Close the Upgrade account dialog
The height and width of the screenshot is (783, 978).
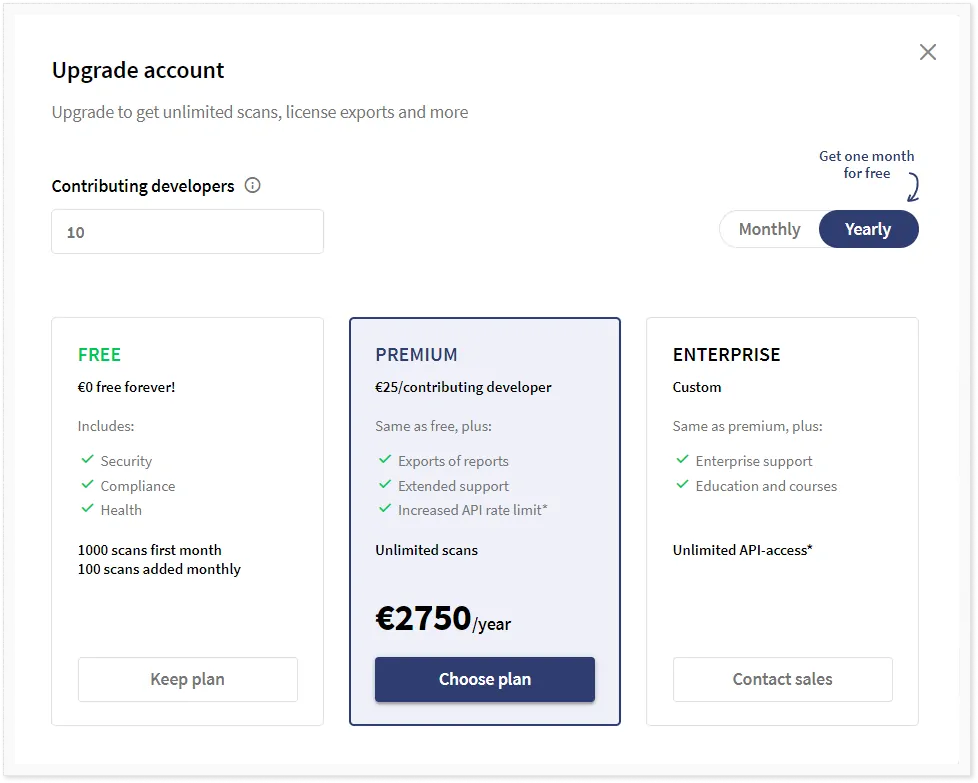click(x=927, y=52)
